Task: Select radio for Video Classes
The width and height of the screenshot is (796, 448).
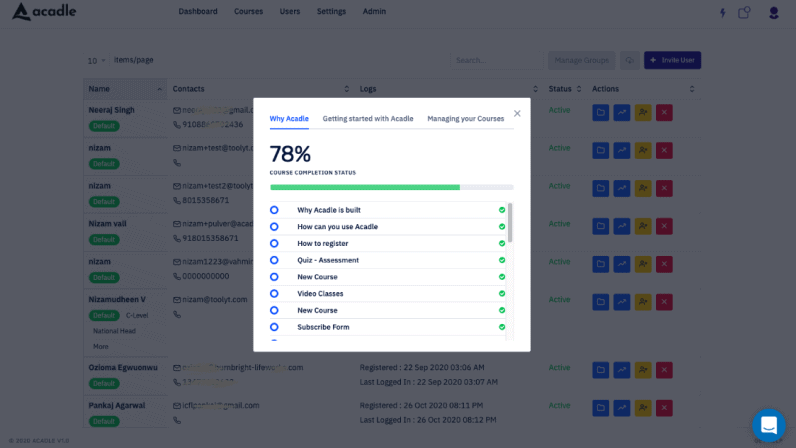Action: pyautogui.click(x=274, y=294)
